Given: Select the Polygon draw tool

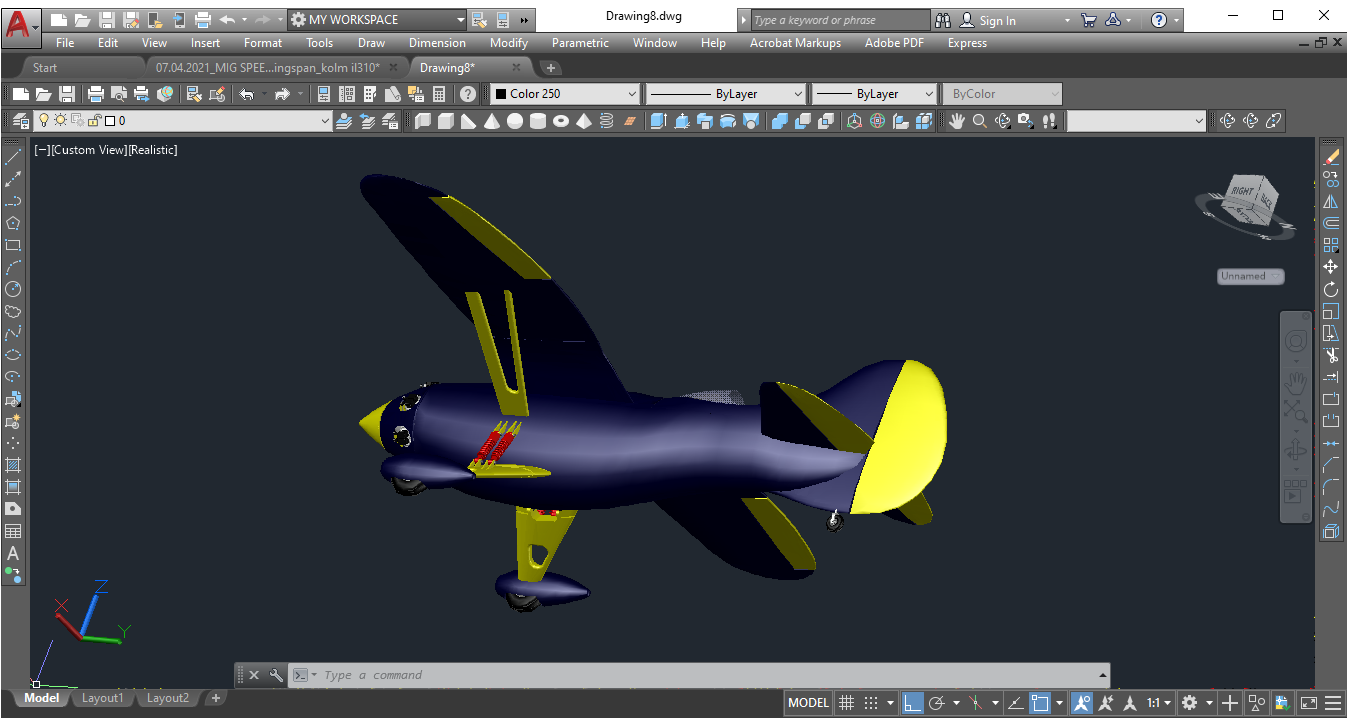Looking at the screenshot, I should click(x=13, y=223).
